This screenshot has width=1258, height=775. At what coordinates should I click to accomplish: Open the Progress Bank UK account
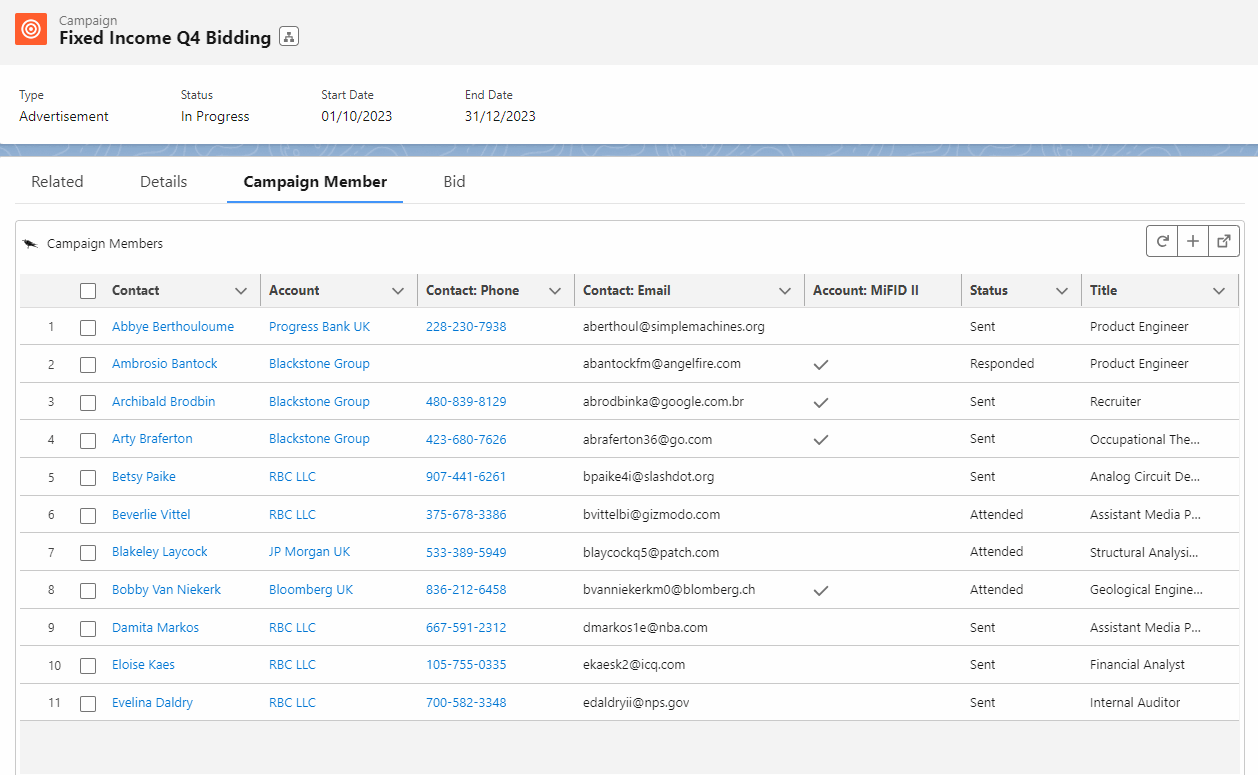click(x=319, y=326)
